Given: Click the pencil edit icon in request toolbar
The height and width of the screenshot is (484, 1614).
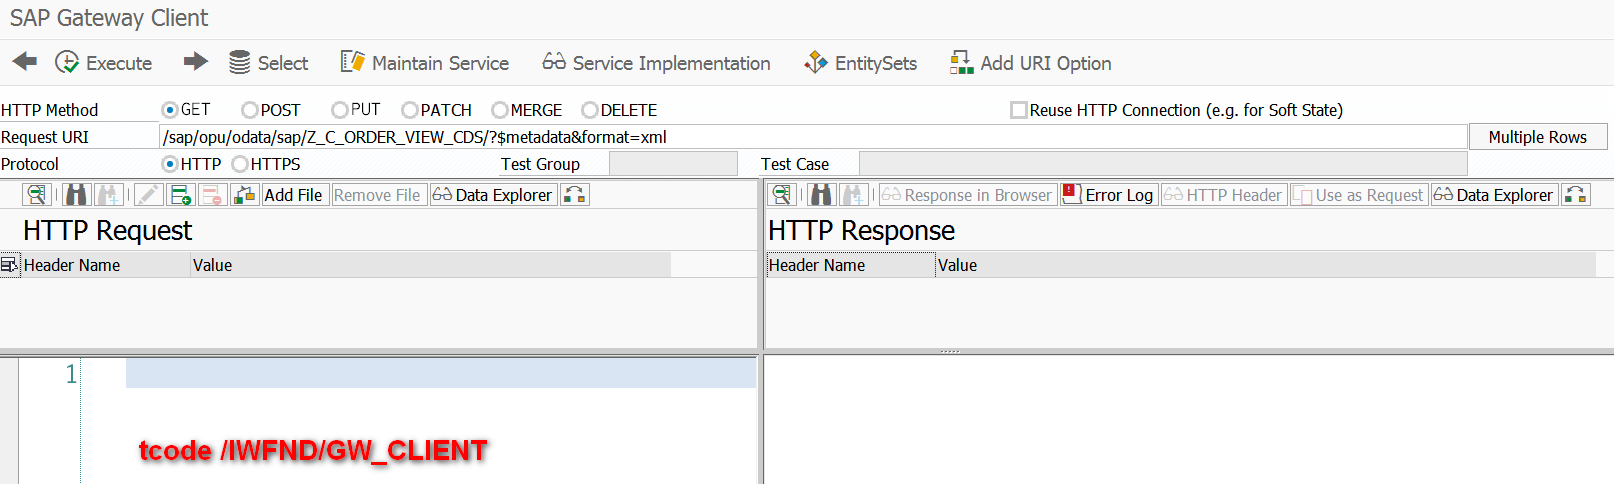Looking at the screenshot, I should pyautogui.click(x=148, y=195).
